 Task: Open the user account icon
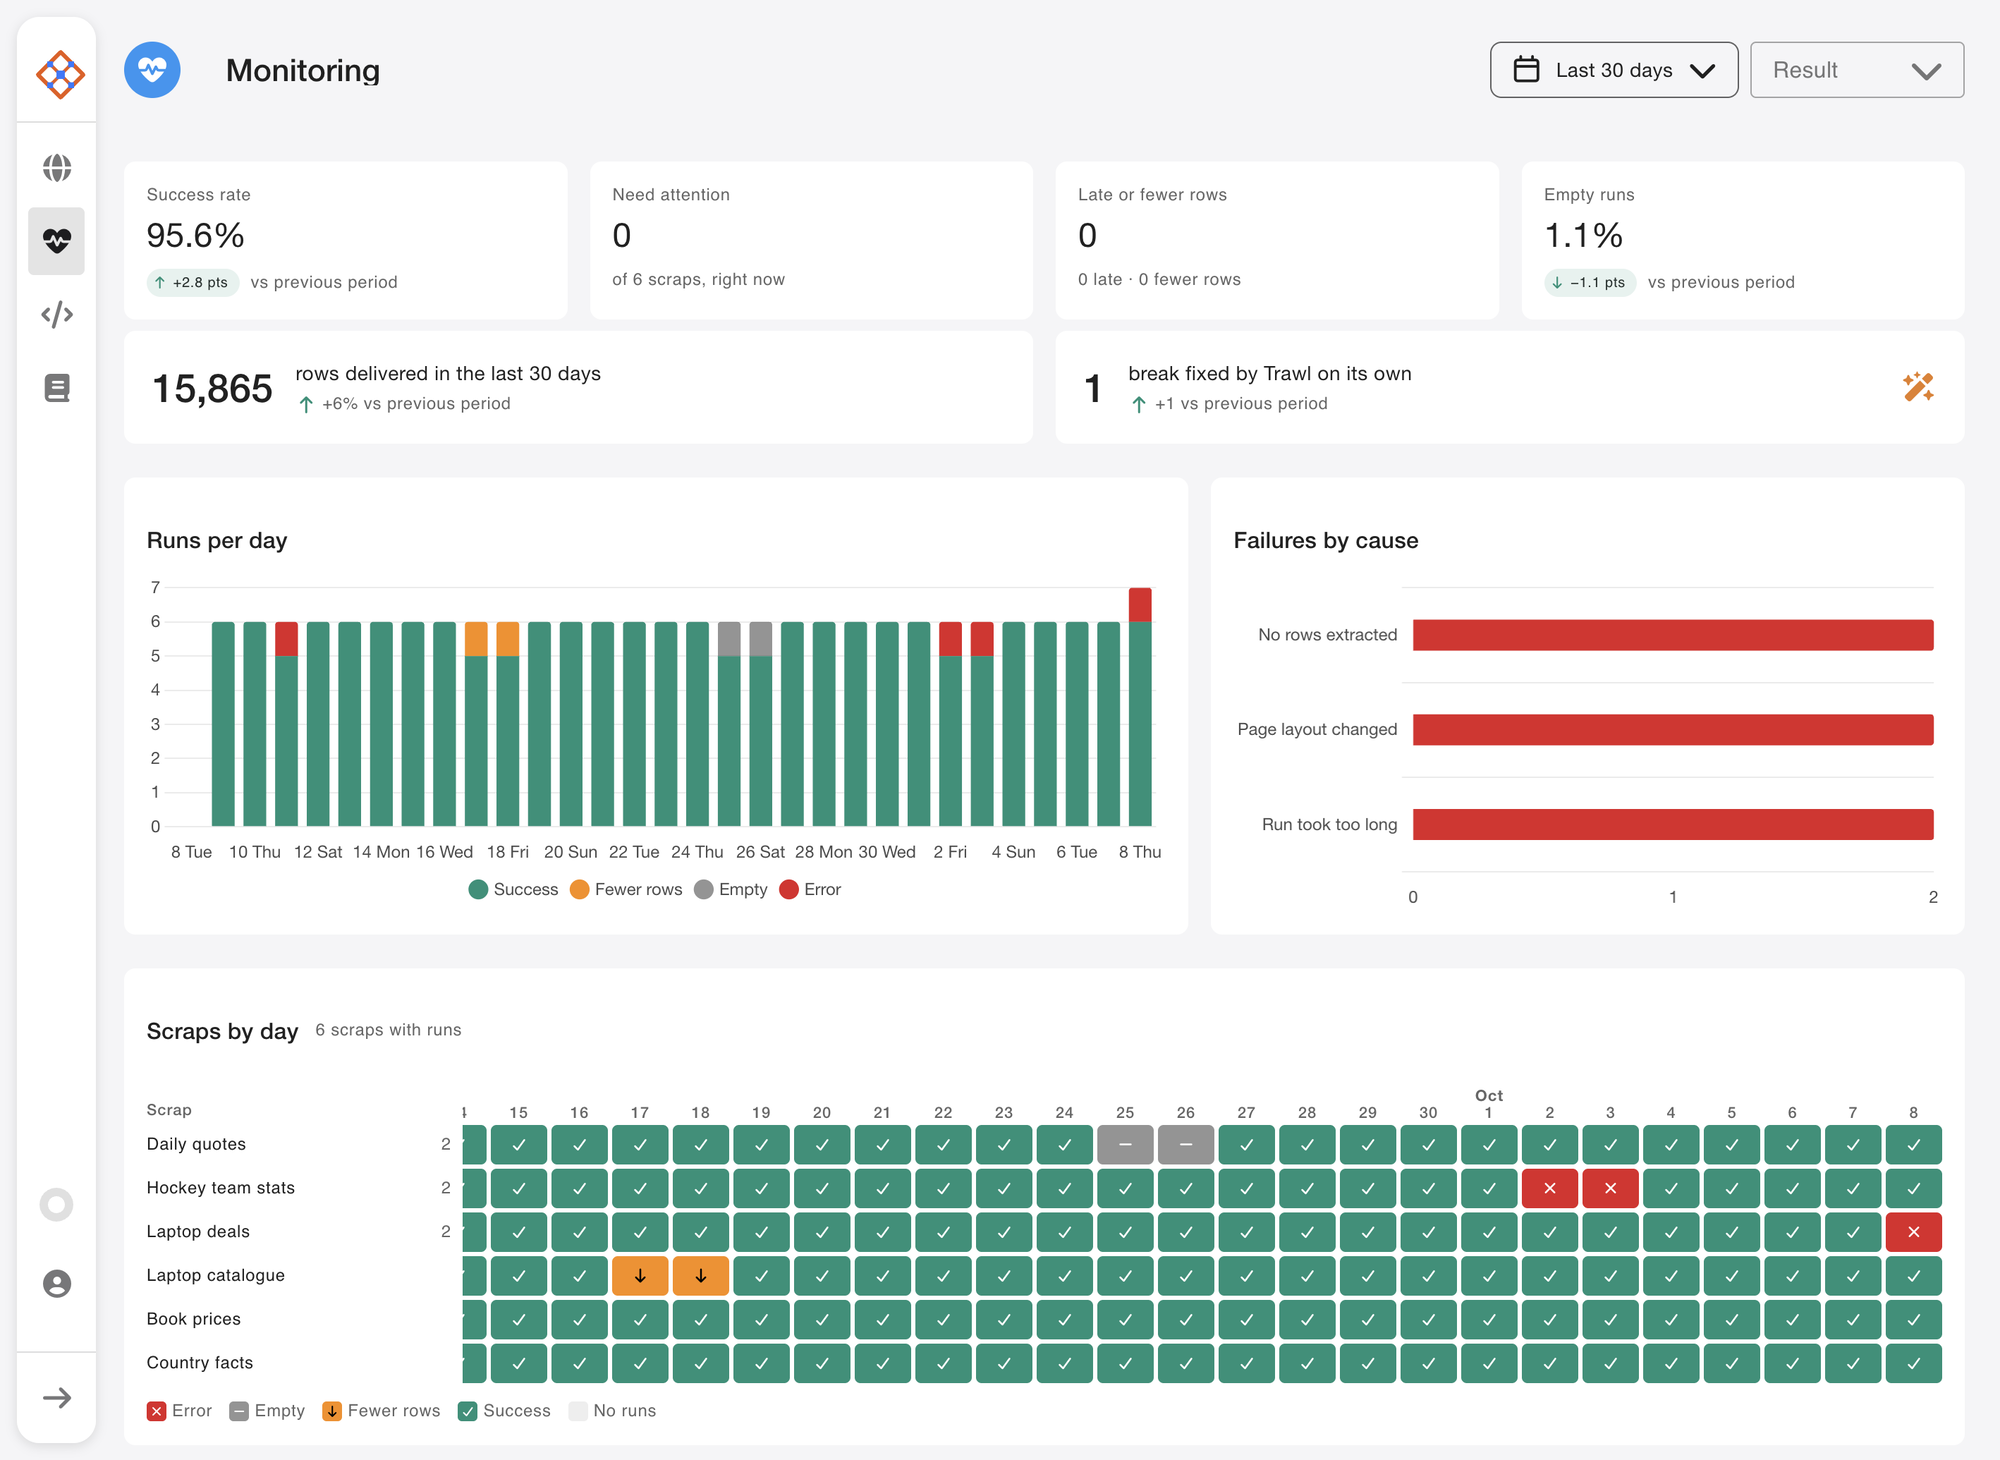[x=57, y=1283]
